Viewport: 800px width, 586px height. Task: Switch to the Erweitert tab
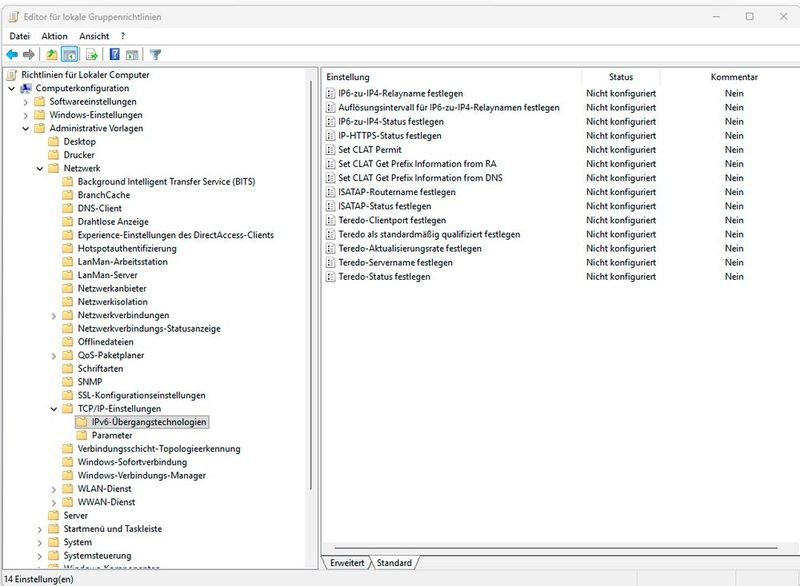point(348,562)
